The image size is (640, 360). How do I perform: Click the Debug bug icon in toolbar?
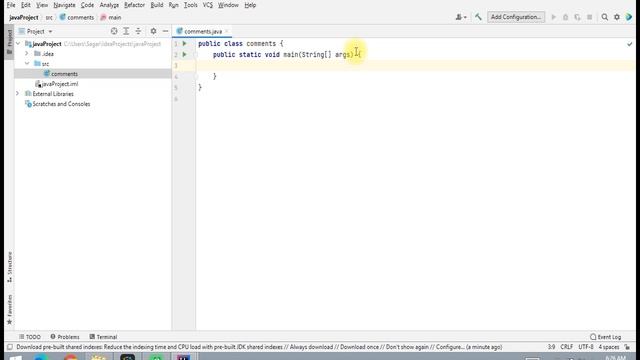tap(565, 17)
